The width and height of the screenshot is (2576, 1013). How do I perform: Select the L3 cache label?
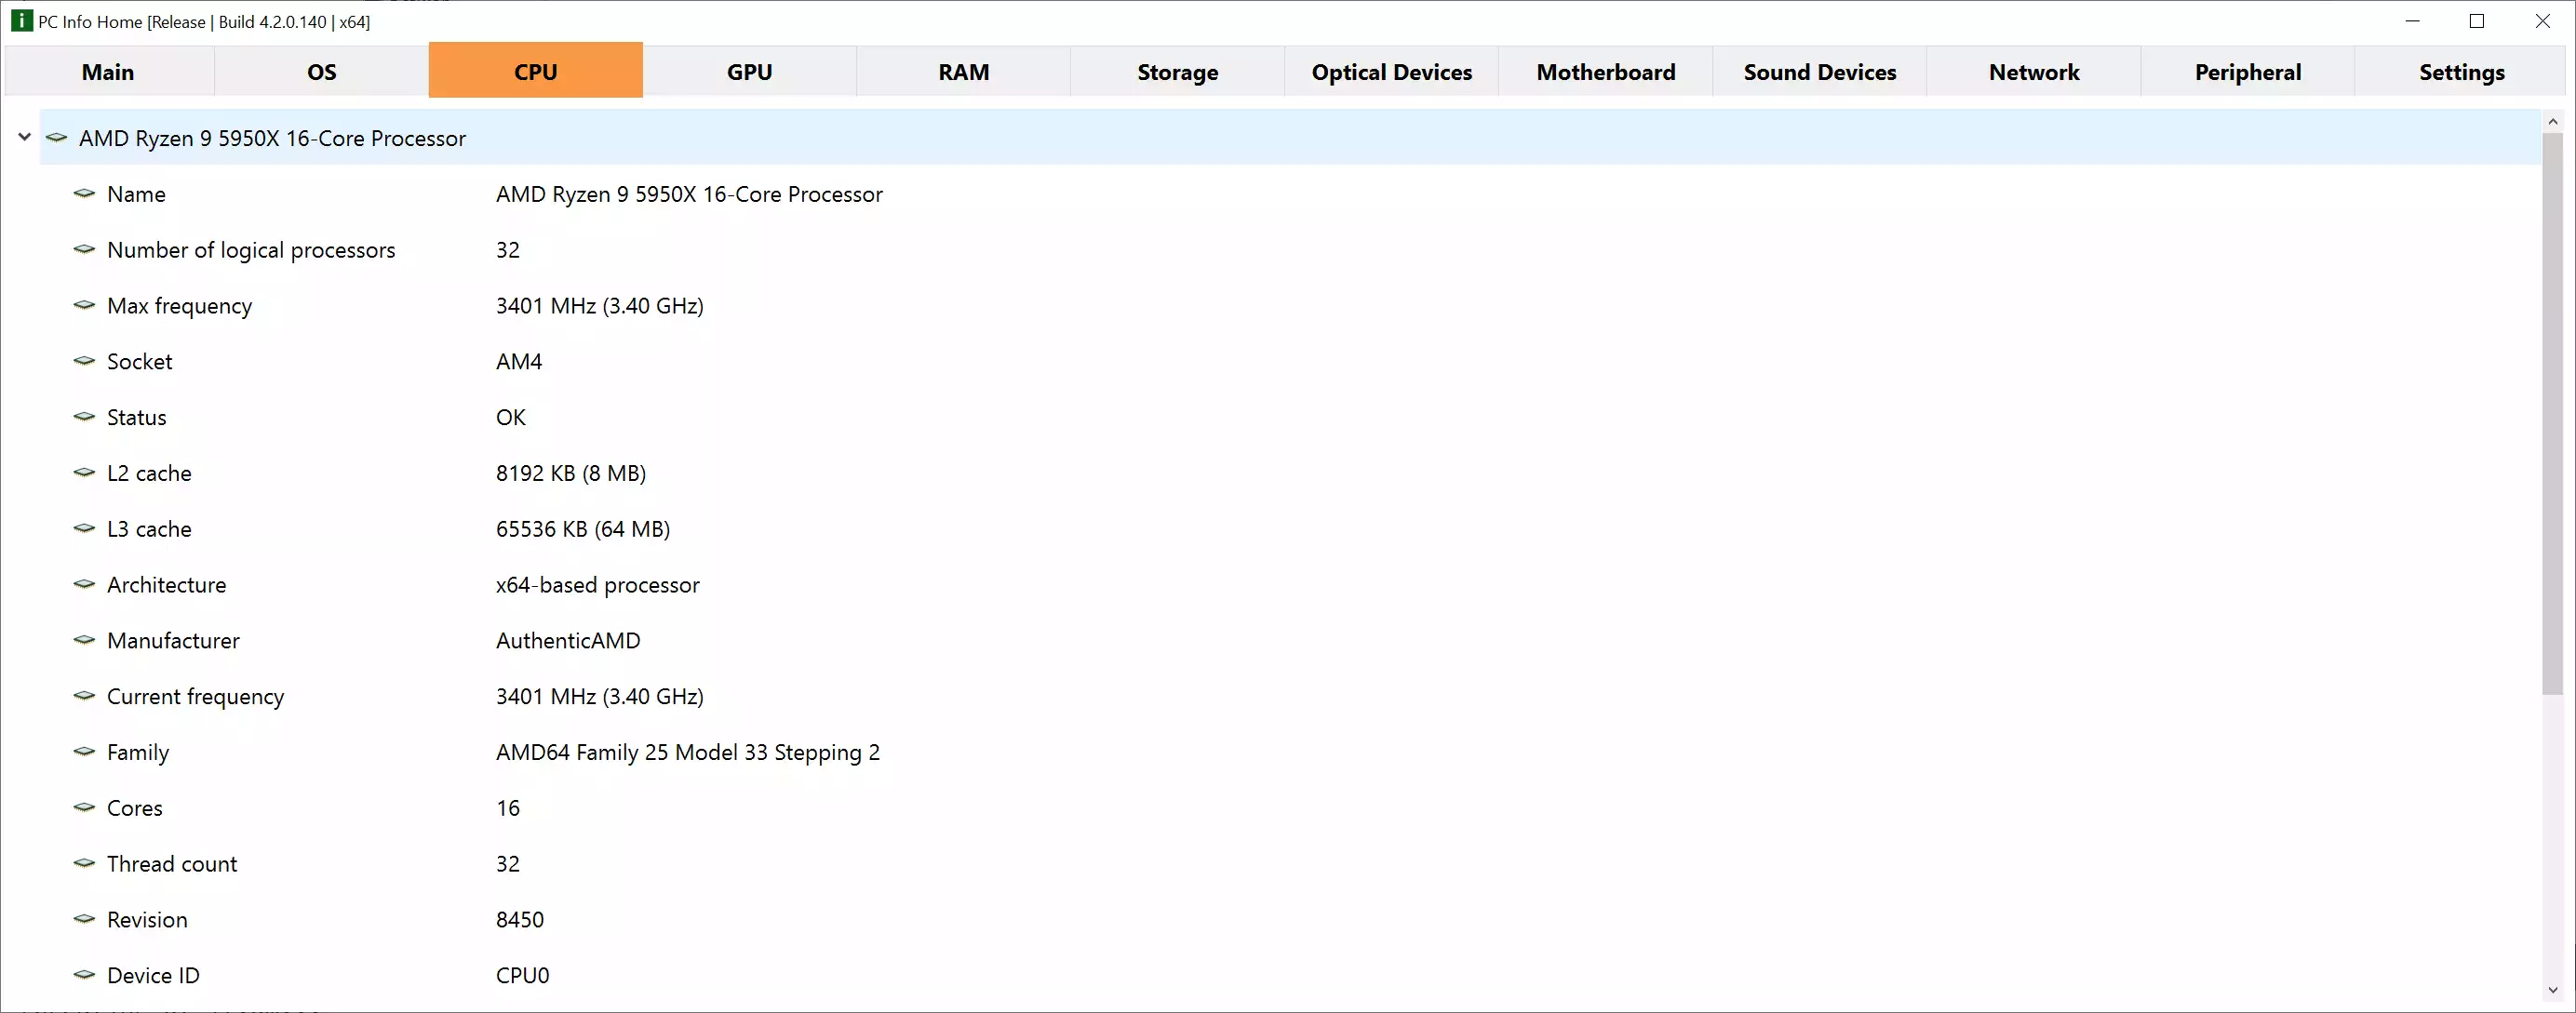click(149, 529)
